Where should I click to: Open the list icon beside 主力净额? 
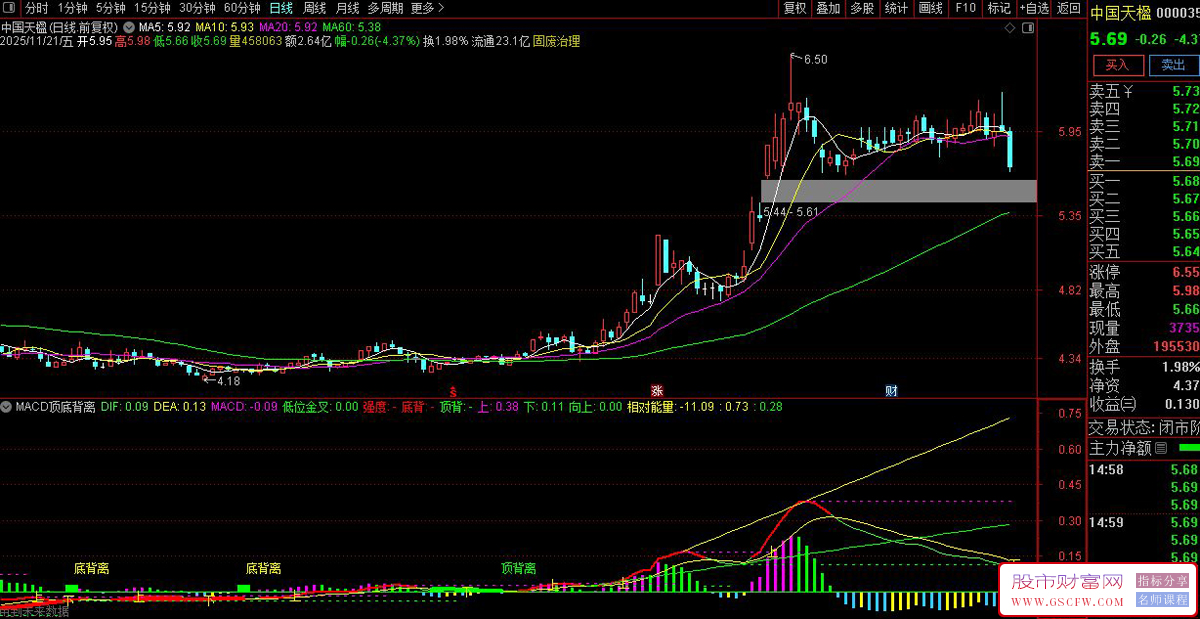[x=1161, y=450]
